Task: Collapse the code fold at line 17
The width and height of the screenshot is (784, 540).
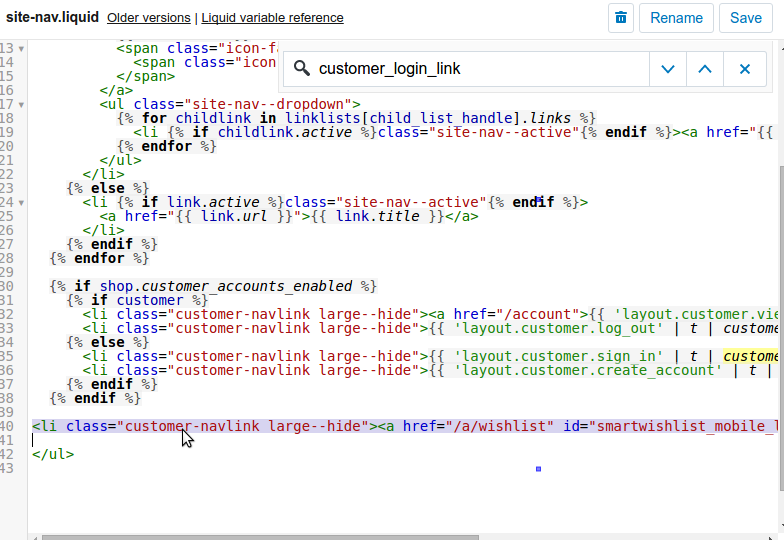Action: [x=21, y=105]
